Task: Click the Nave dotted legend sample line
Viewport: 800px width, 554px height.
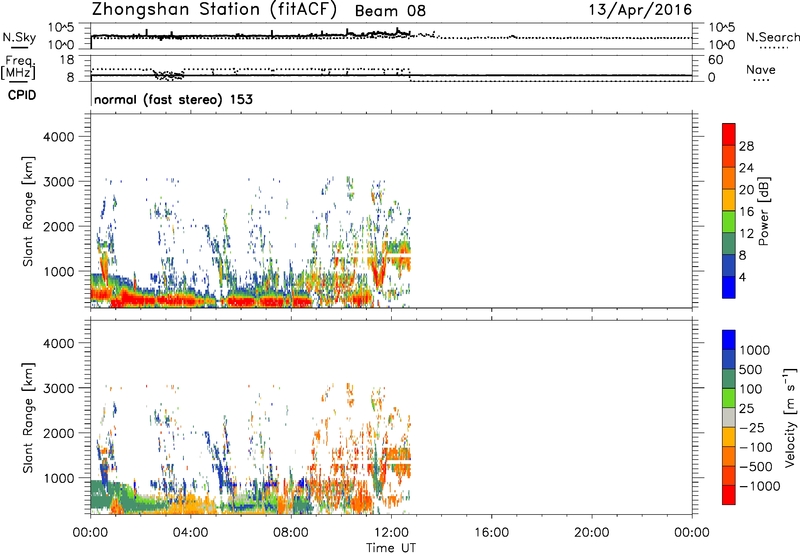Action: click(761, 81)
